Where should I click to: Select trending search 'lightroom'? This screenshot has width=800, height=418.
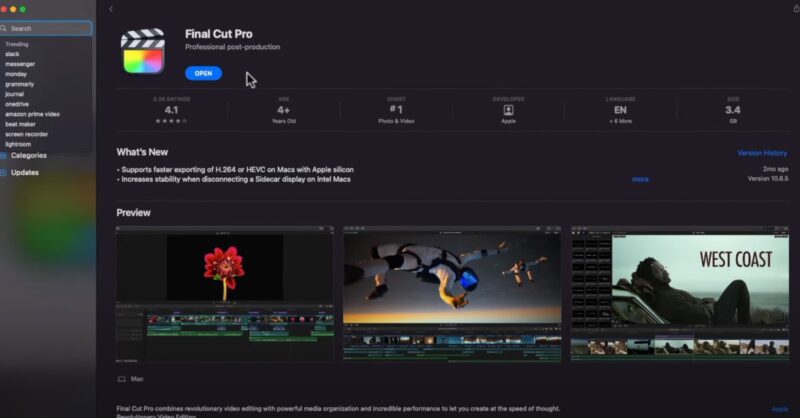[18, 144]
